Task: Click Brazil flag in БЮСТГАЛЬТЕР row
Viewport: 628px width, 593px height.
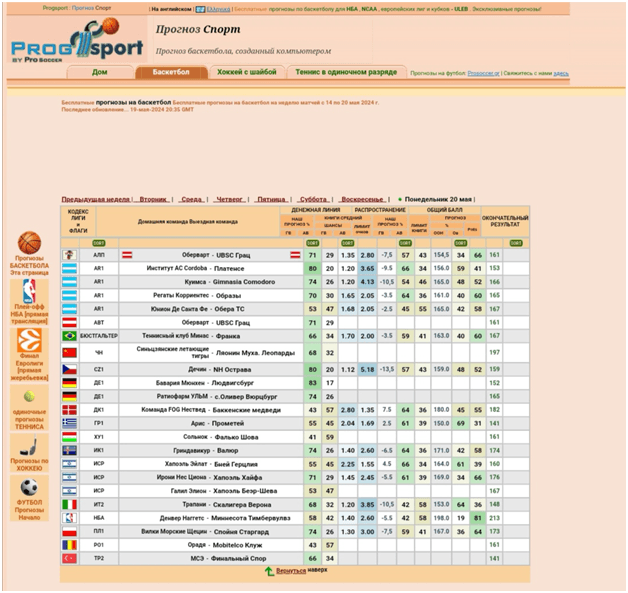Action: pos(69,336)
